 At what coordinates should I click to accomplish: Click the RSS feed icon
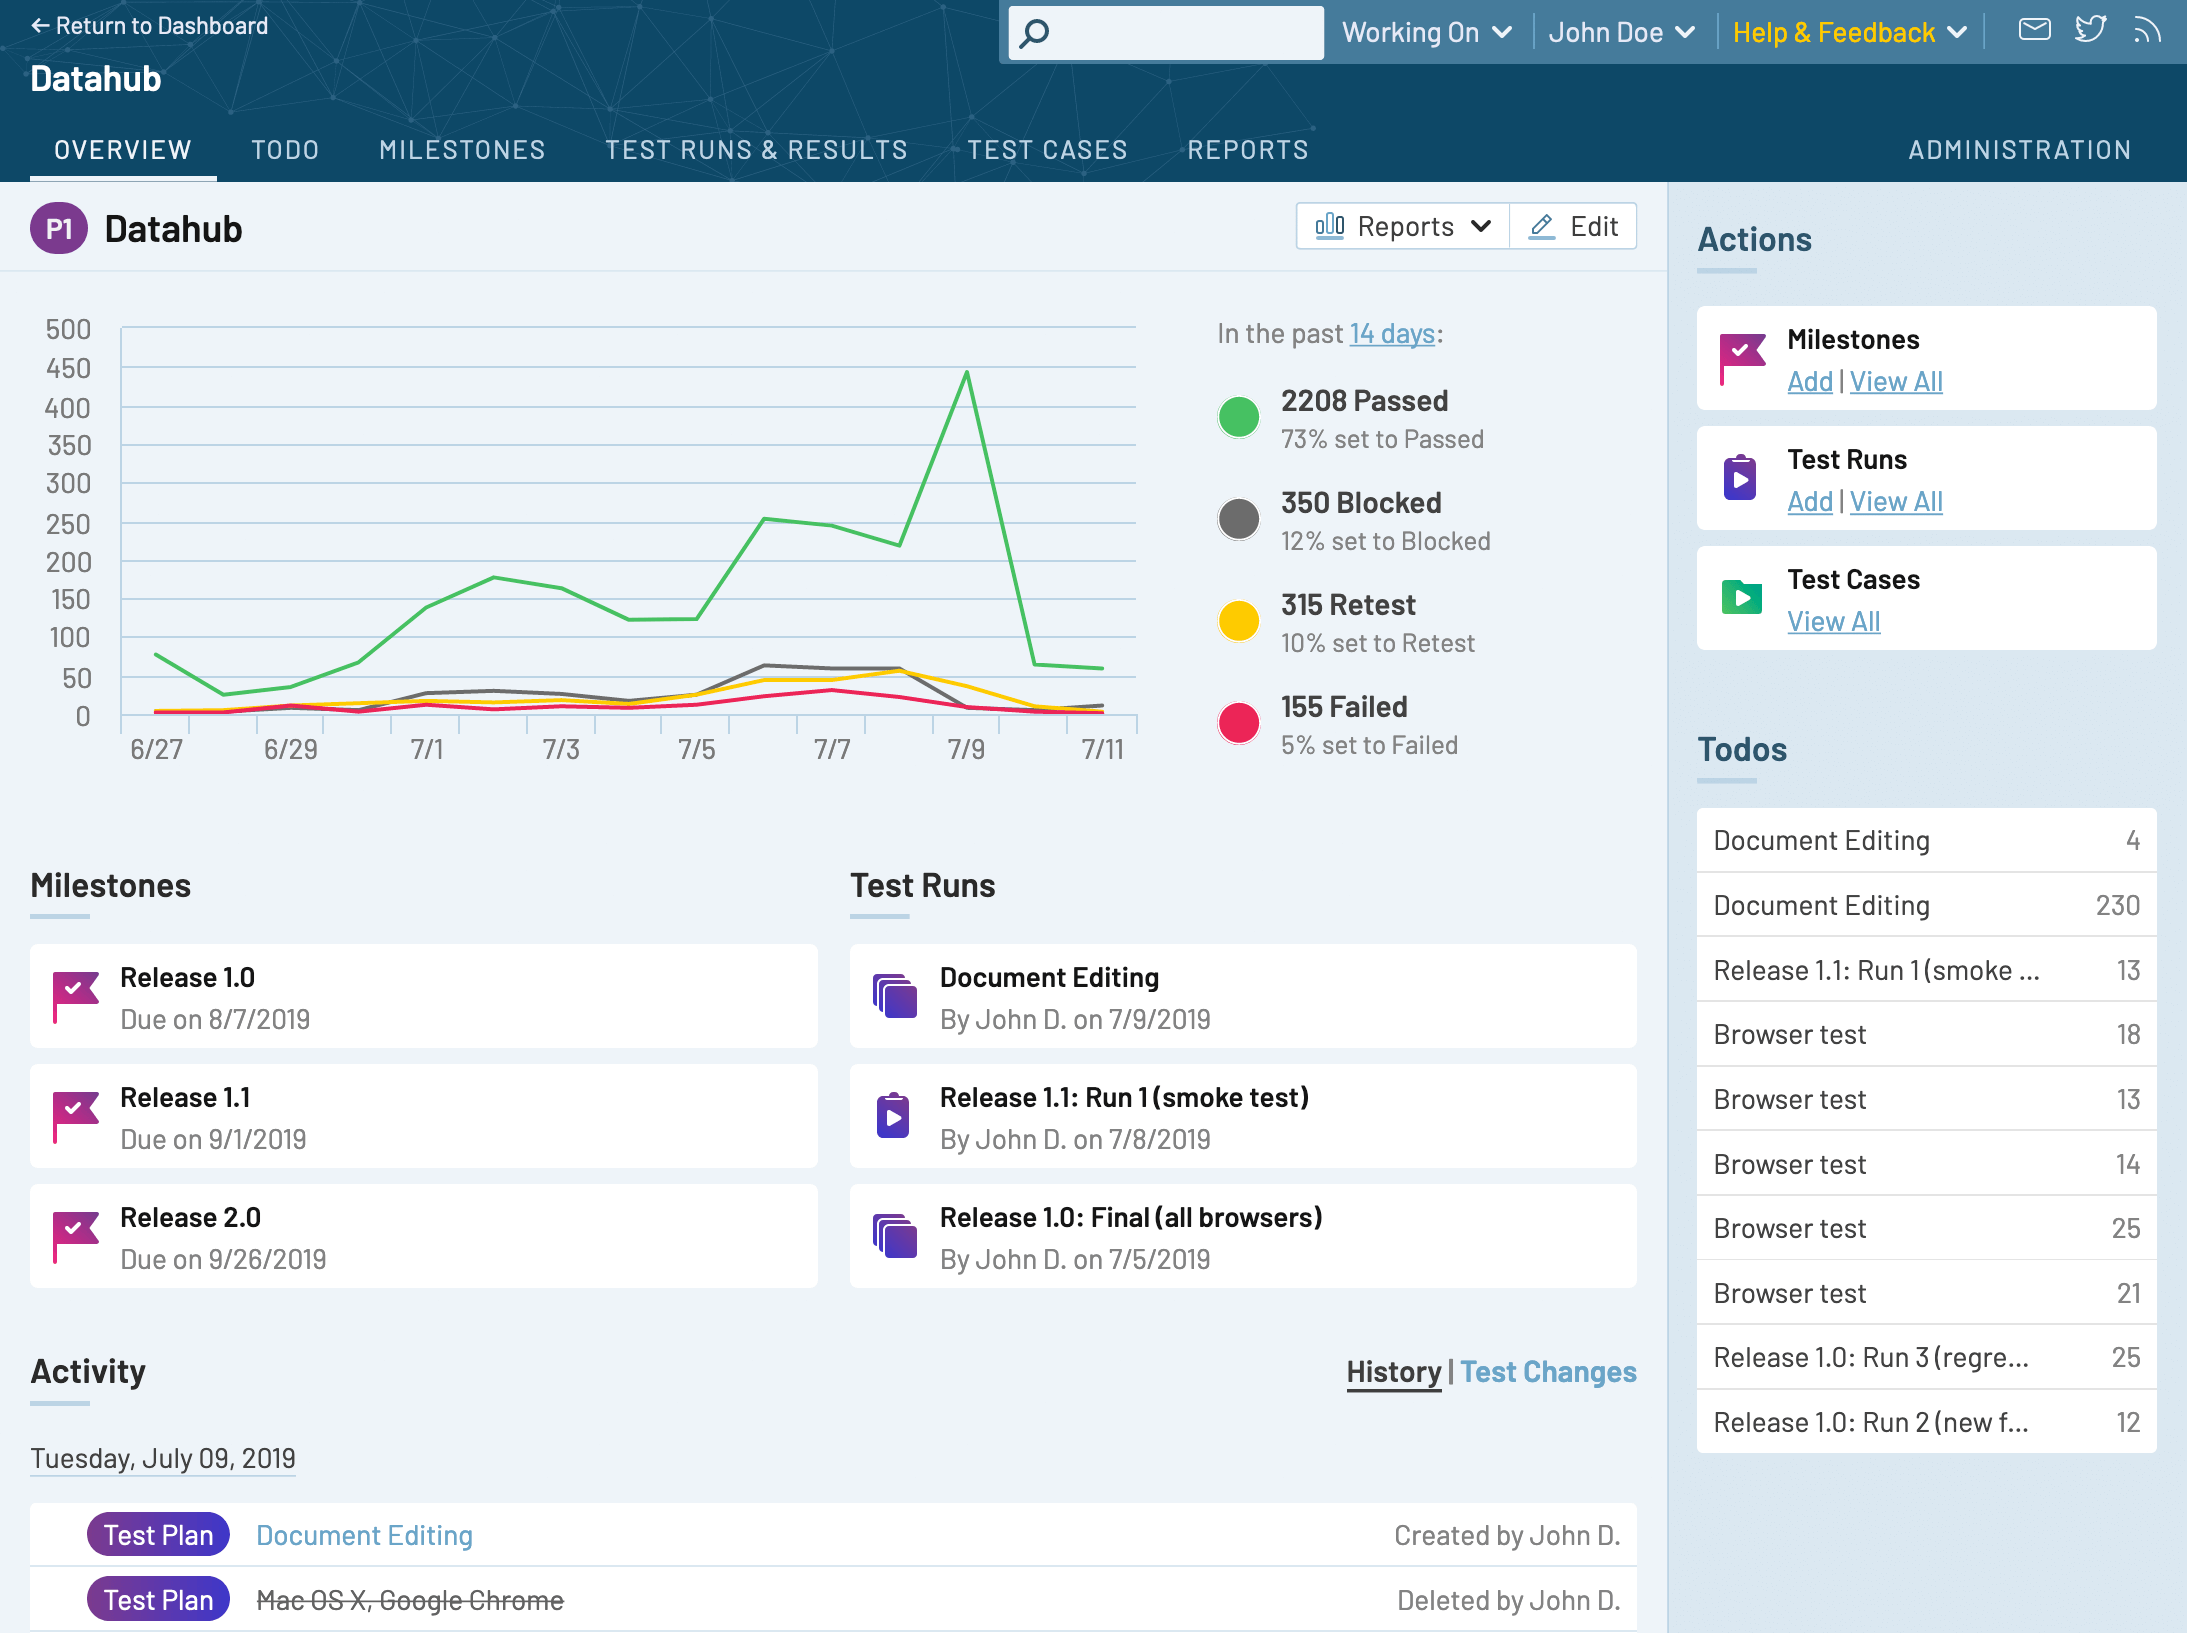click(x=2148, y=30)
